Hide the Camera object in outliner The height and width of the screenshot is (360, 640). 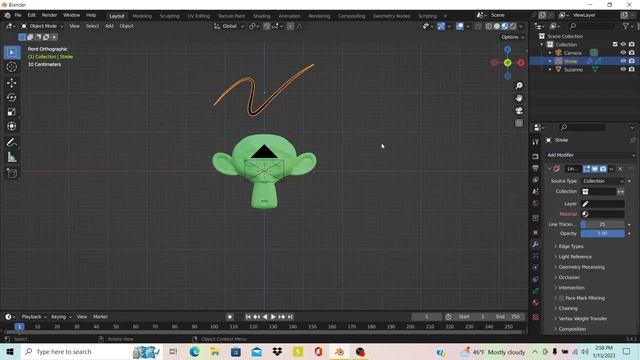[x=623, y=53]
